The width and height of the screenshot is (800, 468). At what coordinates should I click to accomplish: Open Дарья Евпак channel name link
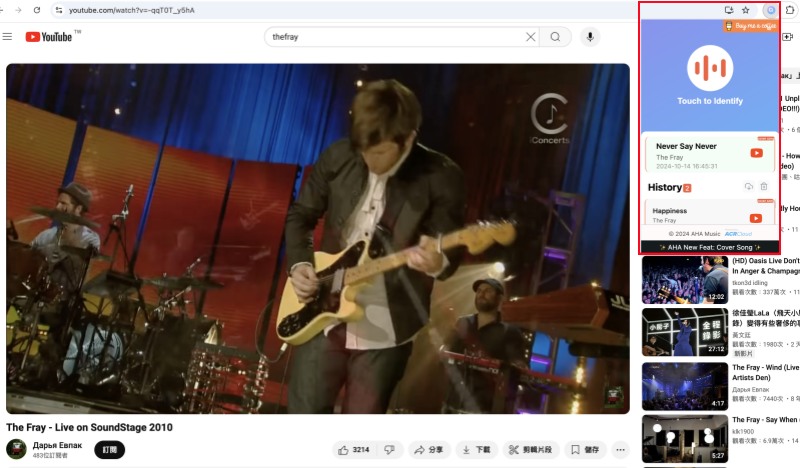pyautogui.click(x=57, y=446)
